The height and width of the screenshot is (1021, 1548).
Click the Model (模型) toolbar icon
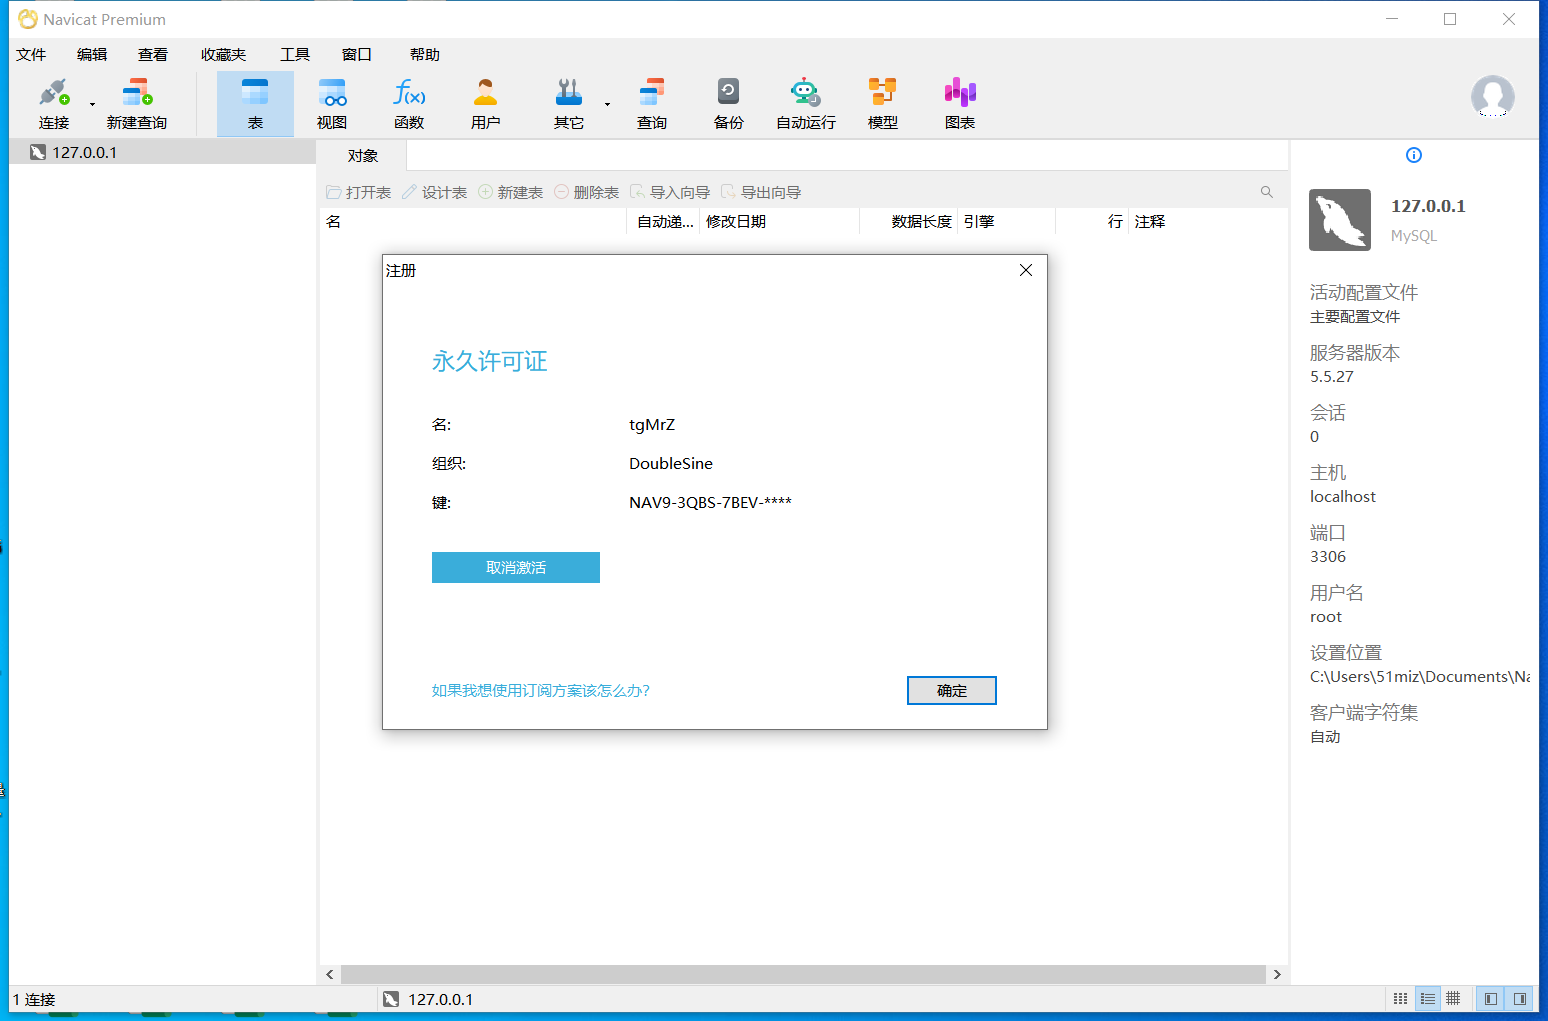tap(883, 103)
